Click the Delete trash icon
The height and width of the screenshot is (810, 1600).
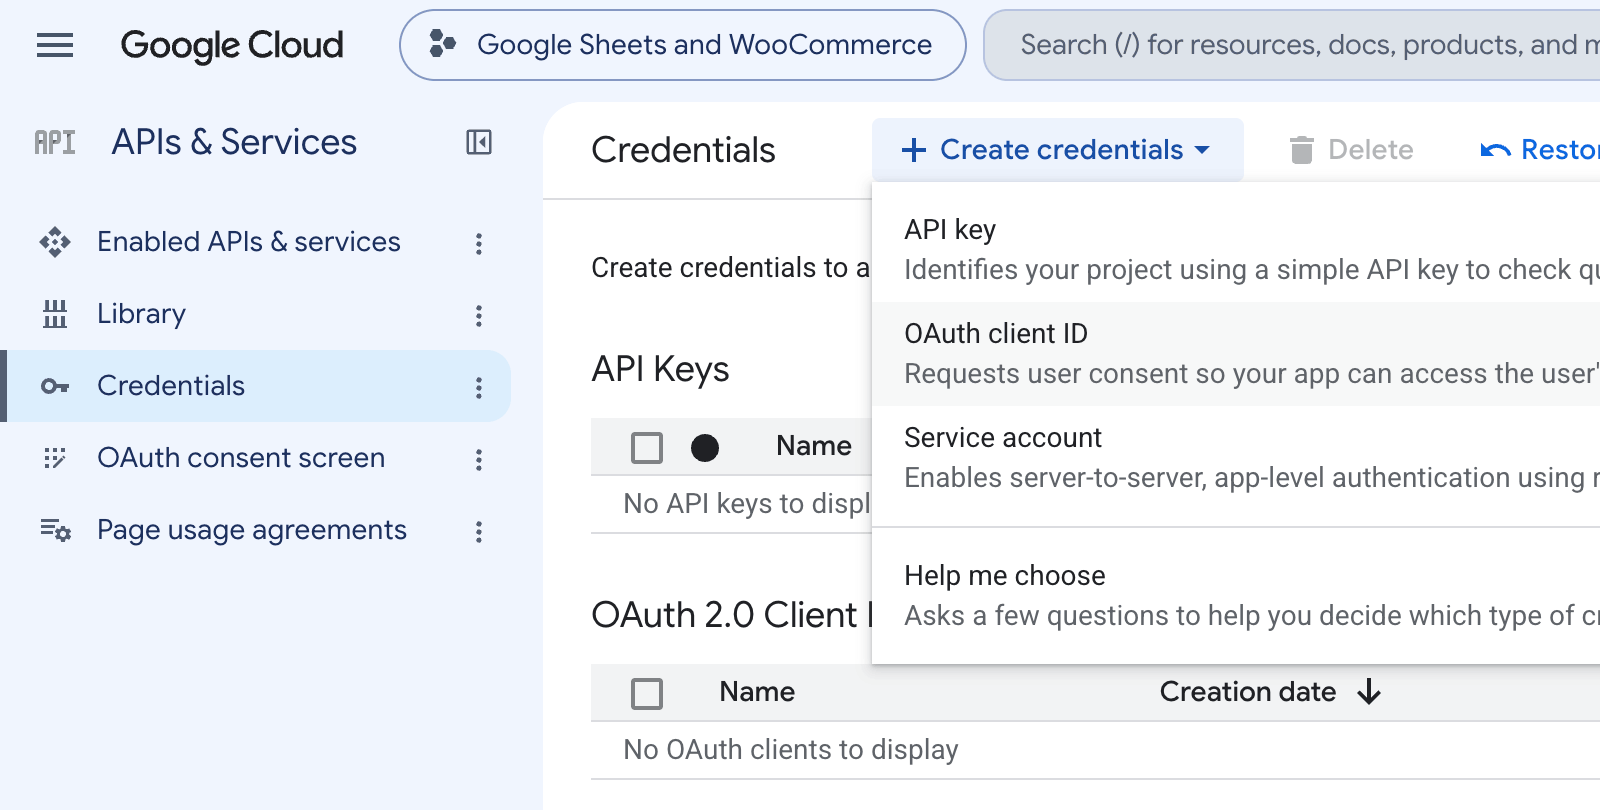[1301, 150]
